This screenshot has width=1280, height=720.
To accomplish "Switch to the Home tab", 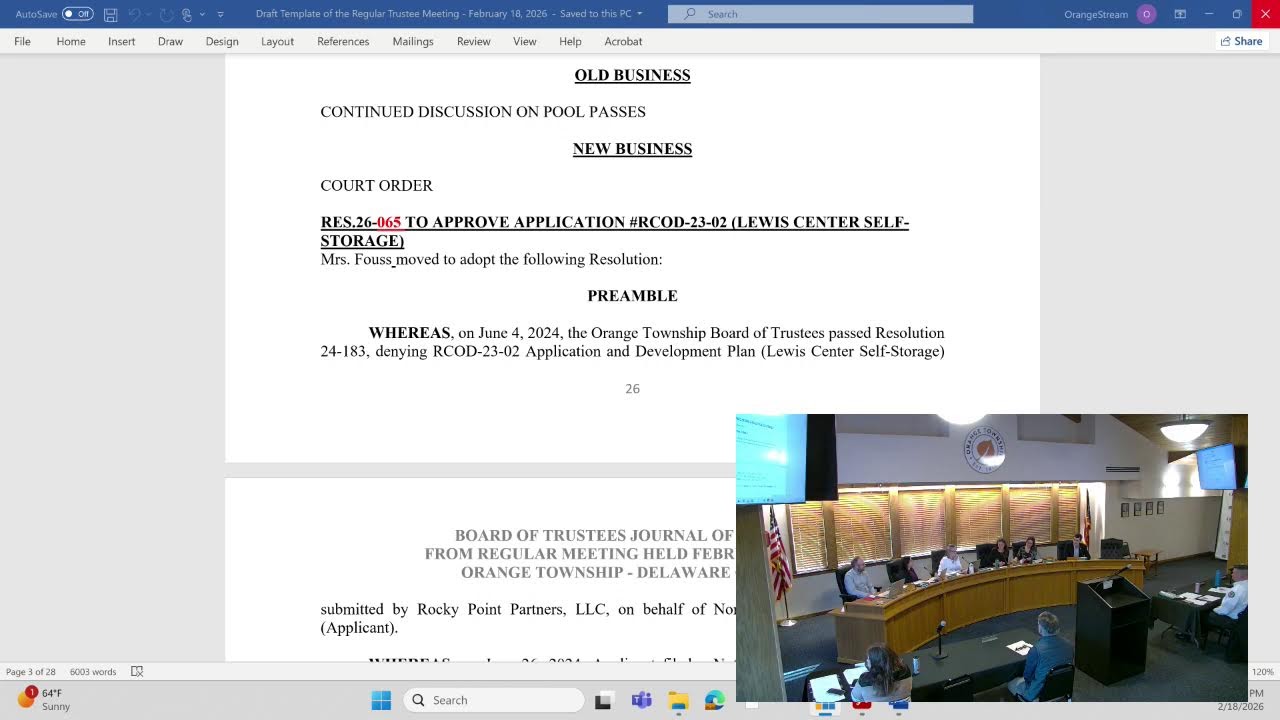I will [x=71, y=41].
